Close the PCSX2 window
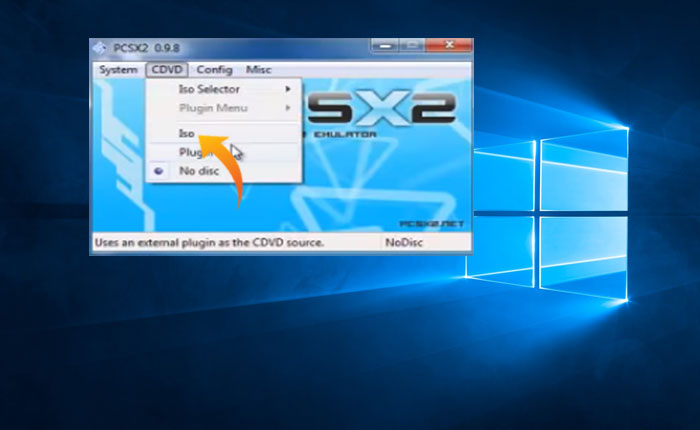This screenshot has width=700, height=430. pos(449,46)
